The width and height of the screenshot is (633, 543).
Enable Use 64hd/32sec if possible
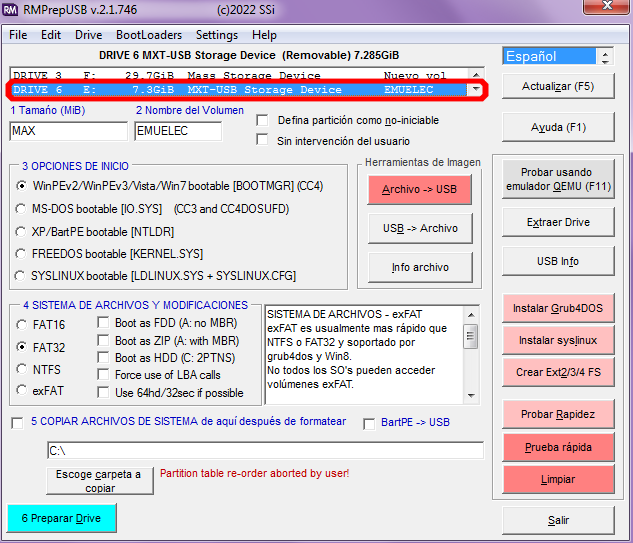pos(103,392)
